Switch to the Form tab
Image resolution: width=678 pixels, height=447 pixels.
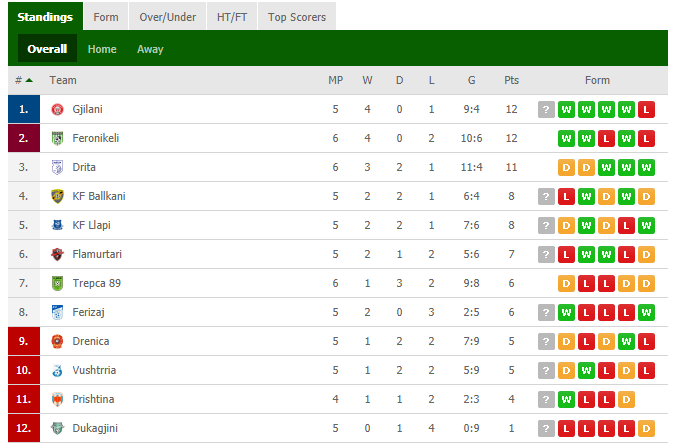coord(106,17)
